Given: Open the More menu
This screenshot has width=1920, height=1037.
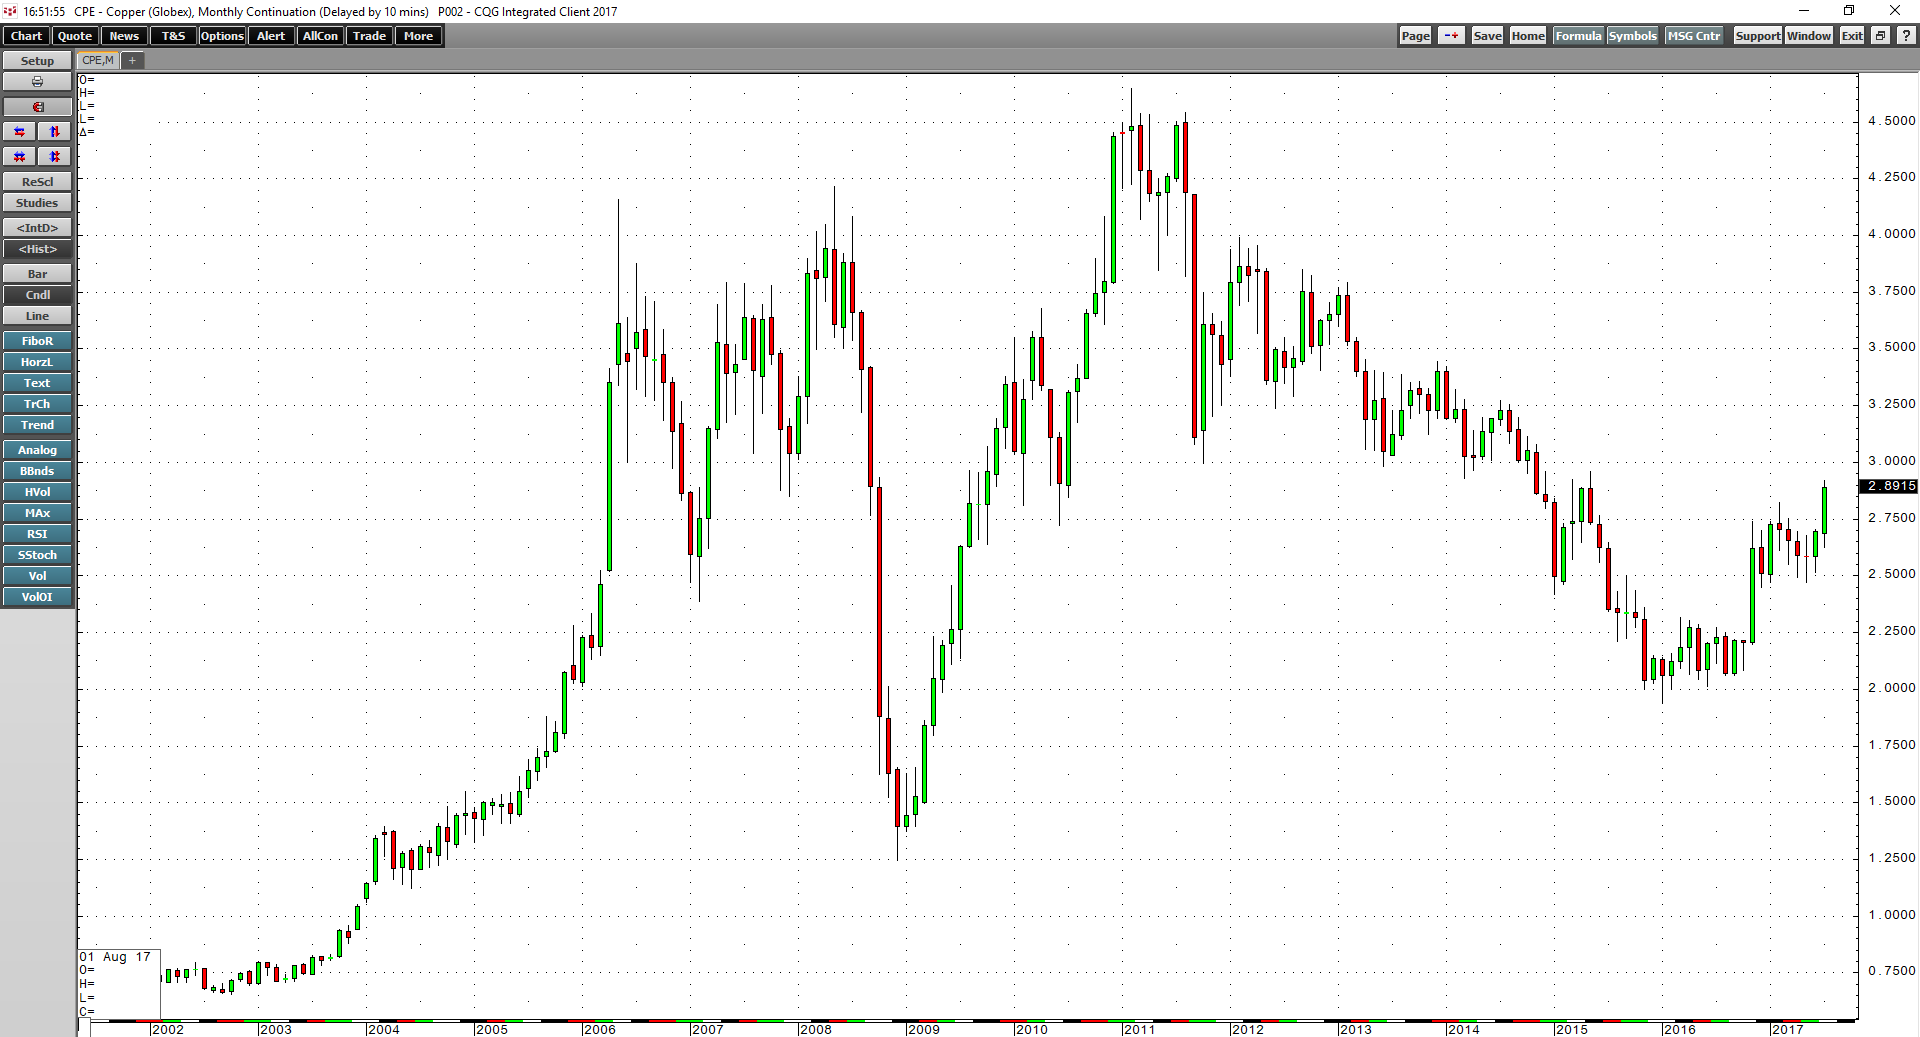Looking at the screenshot, I should click(418, 35).
